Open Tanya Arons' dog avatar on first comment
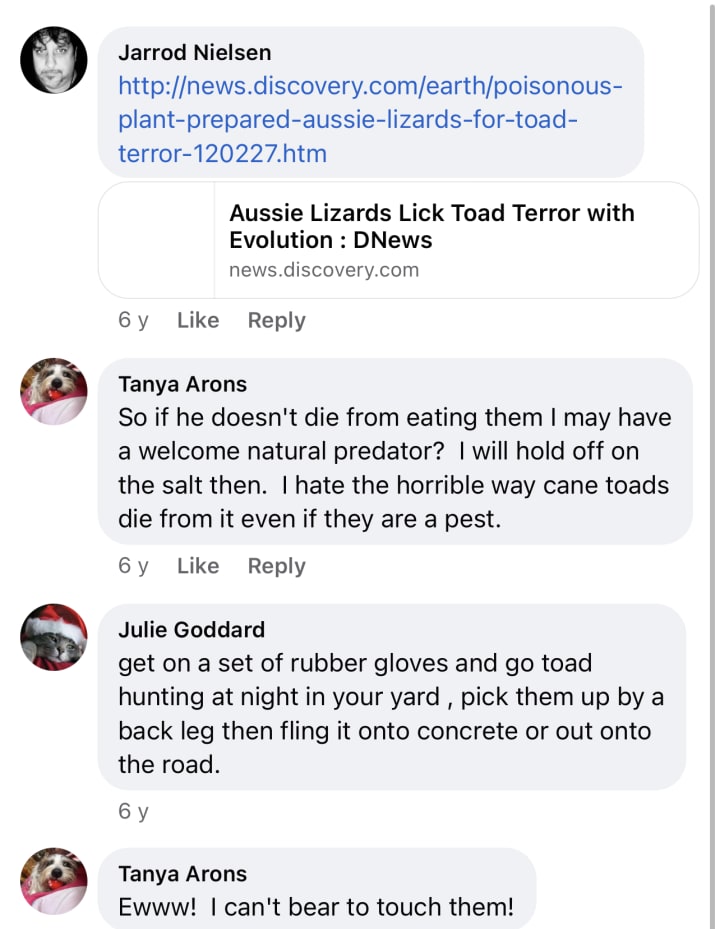720x929 pixels. 54,391
